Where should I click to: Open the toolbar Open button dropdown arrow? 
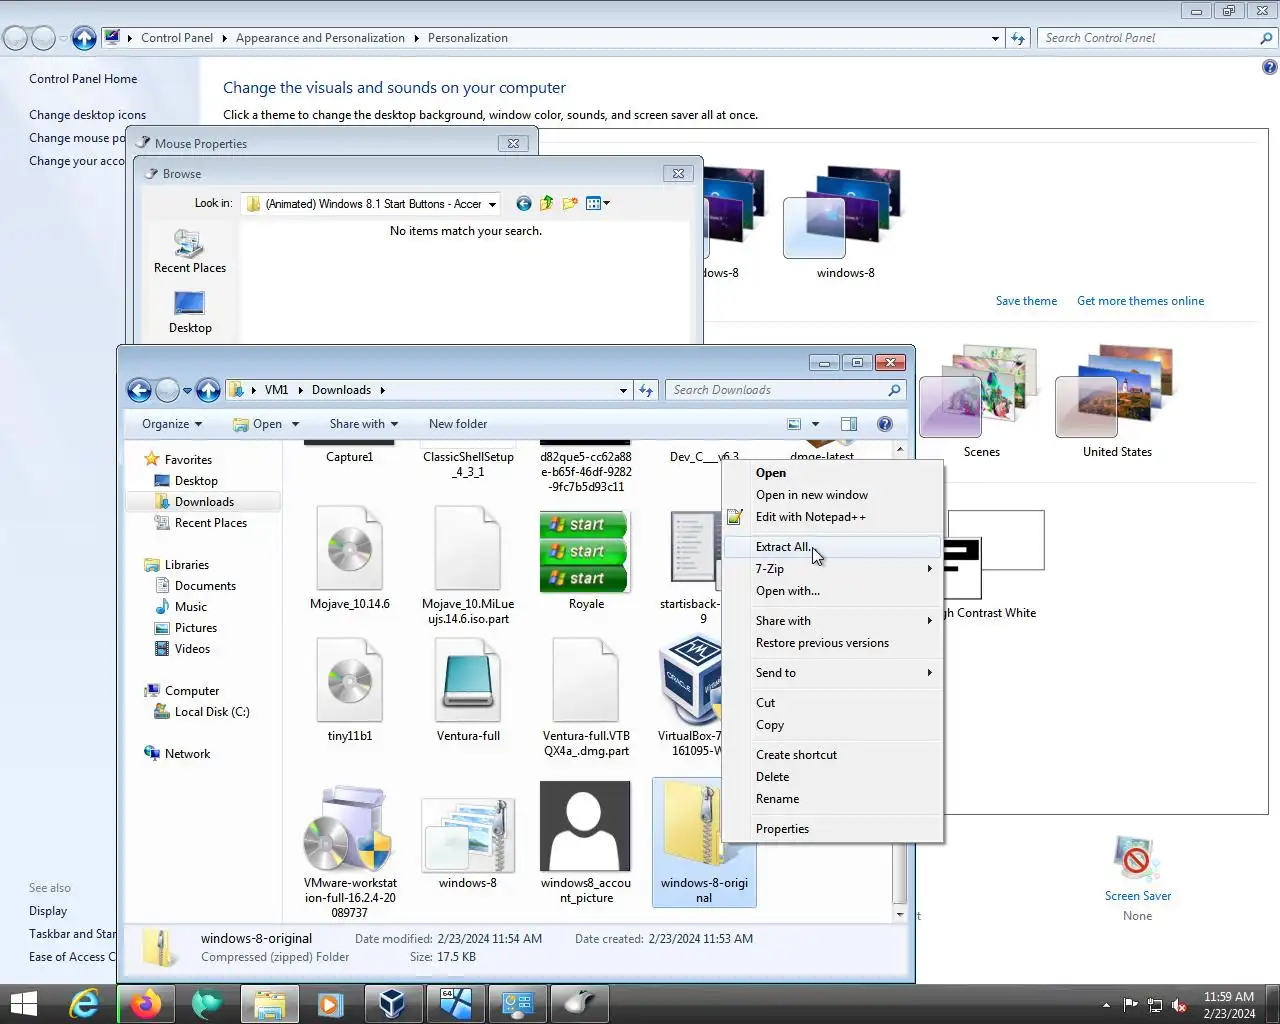point(295,424)
